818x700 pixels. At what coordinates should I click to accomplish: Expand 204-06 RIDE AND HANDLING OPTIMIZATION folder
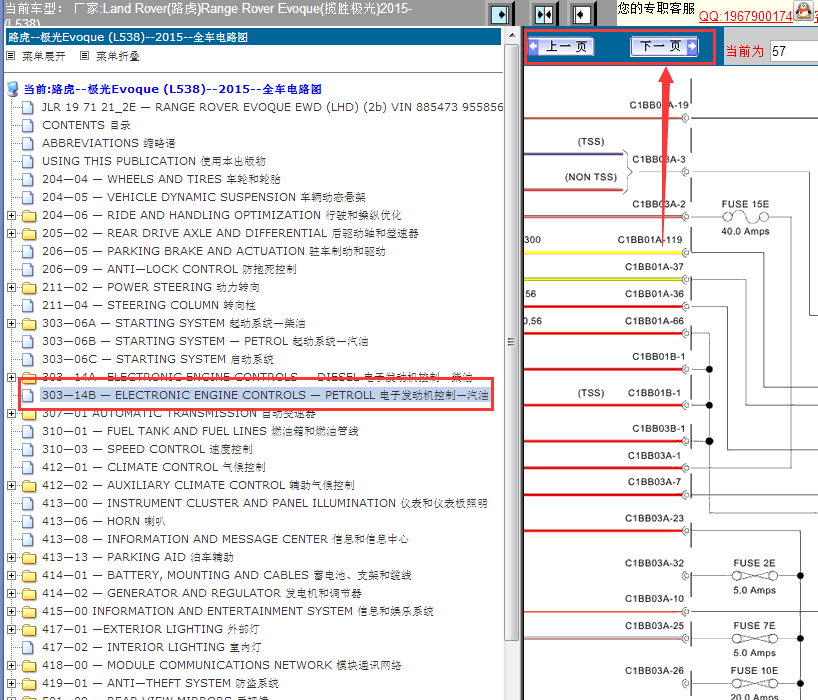11,215
